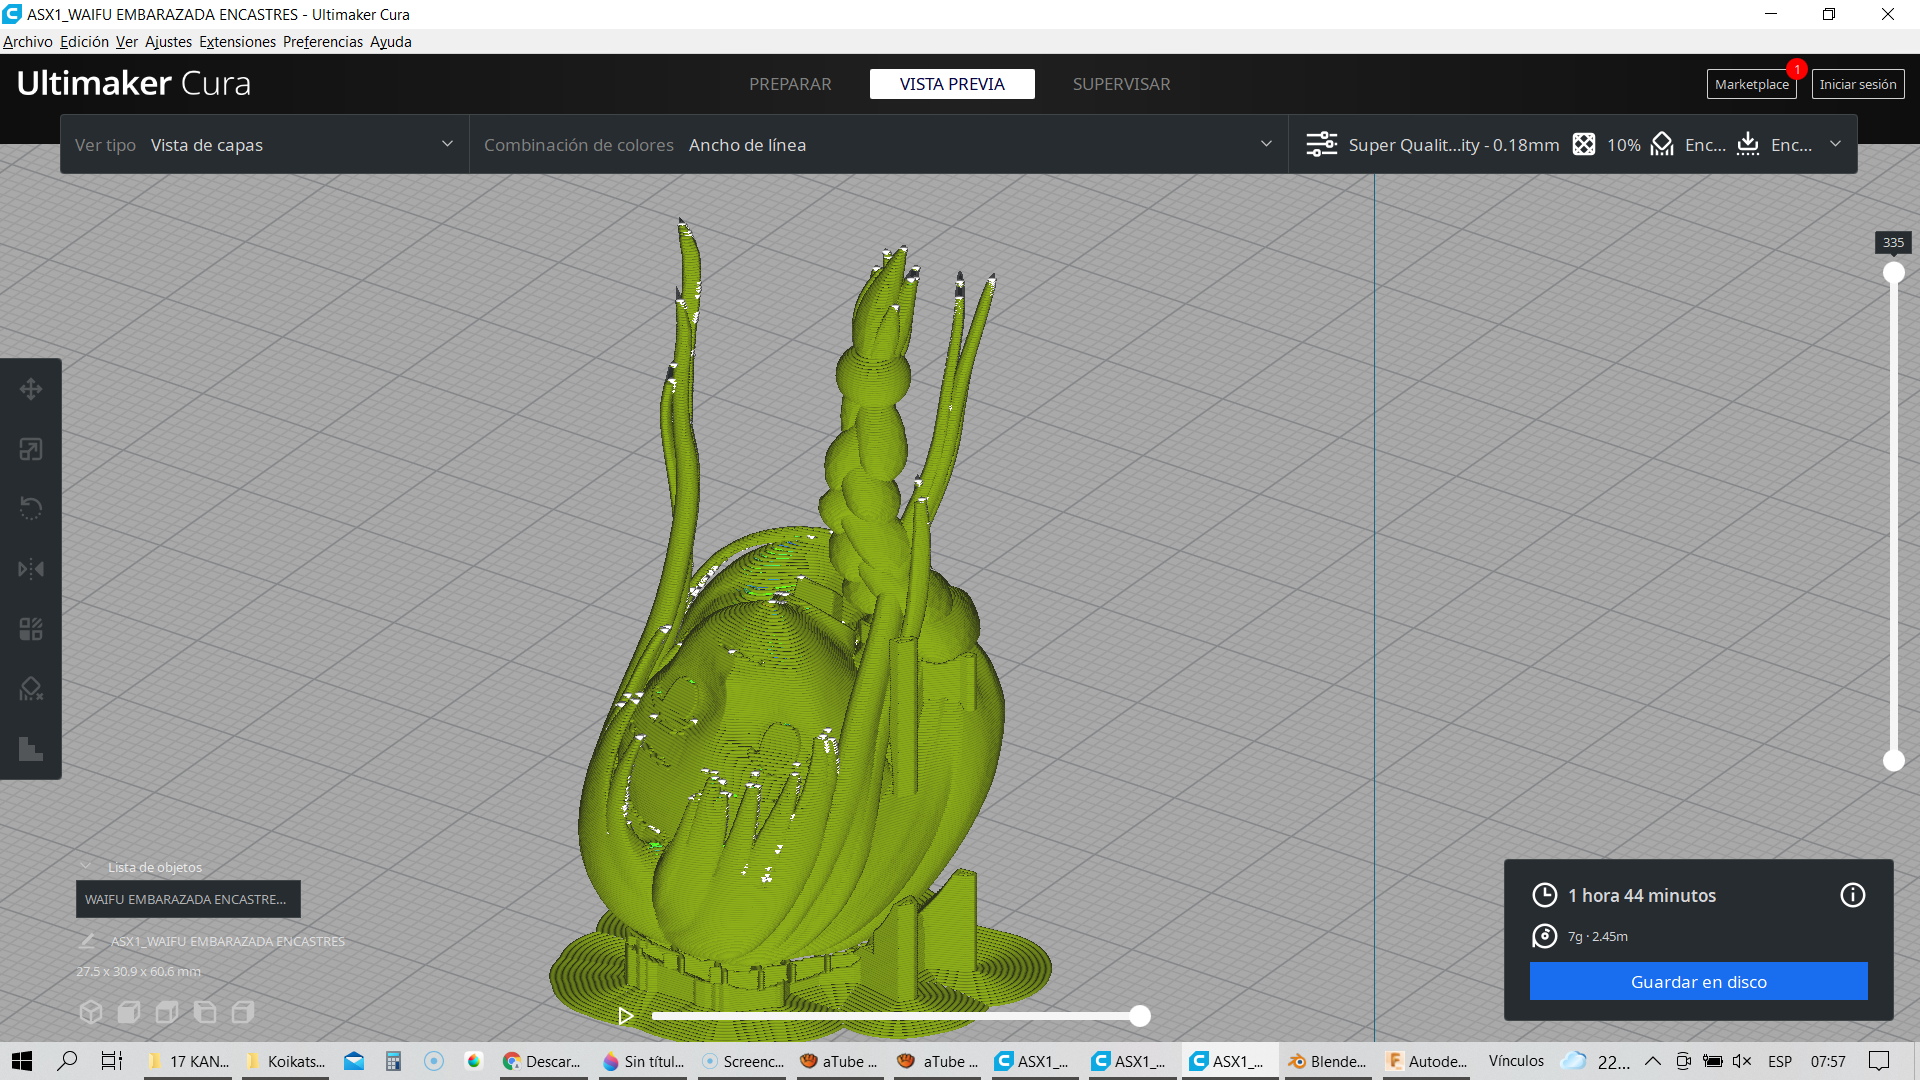This screenshot has height=1080, width=1920.
Task: Switch to top view cube icon
Action: click(x=167, y=1012)
